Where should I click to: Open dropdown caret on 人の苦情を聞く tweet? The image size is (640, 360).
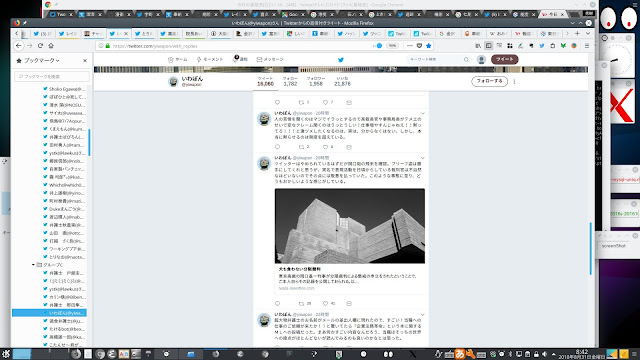(422, 113)
